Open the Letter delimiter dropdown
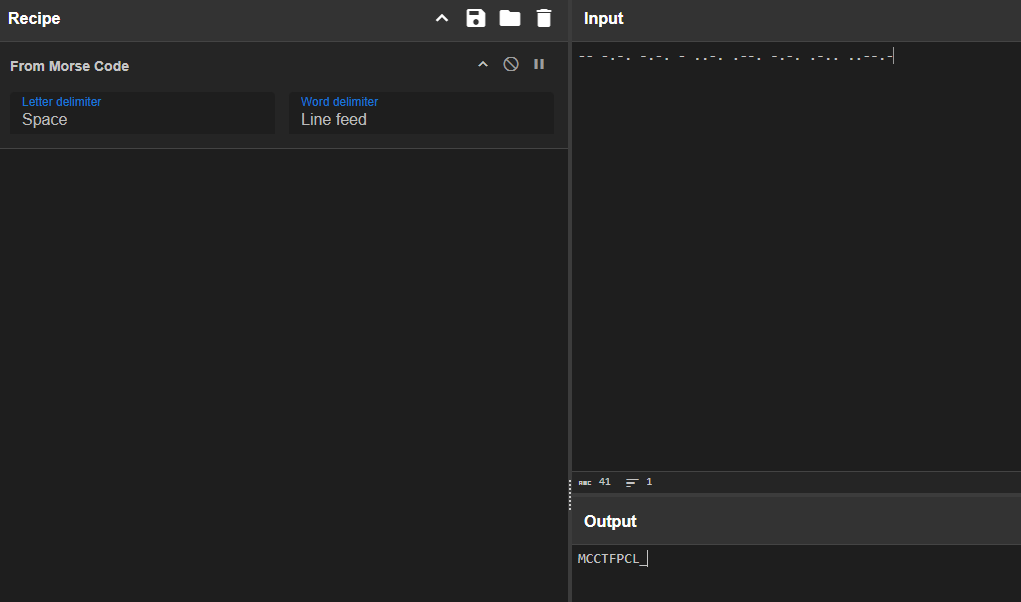Screen dimensions: 1021x602 coord(142,113)
